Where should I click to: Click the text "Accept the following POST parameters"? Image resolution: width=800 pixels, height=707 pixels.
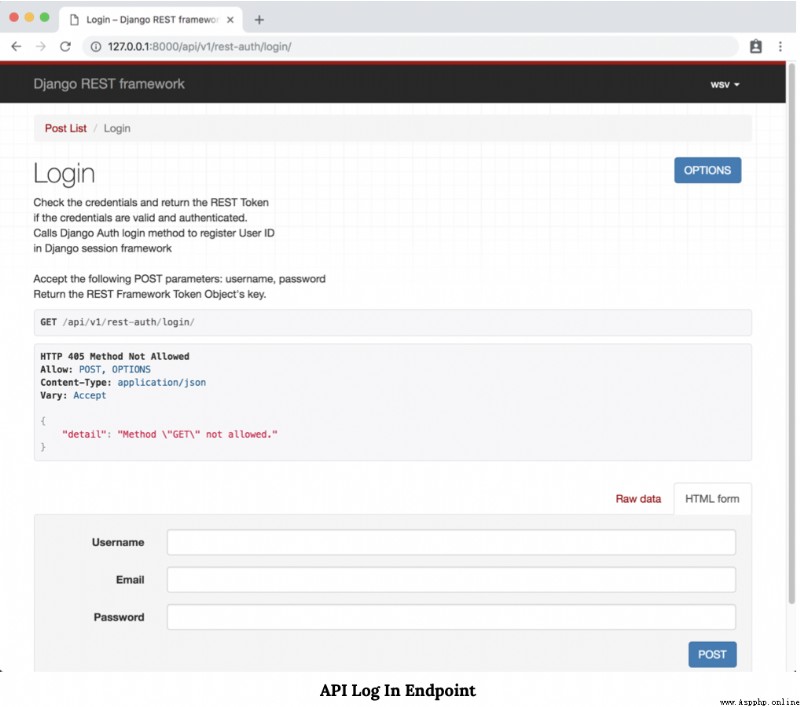tap(127, 279)
